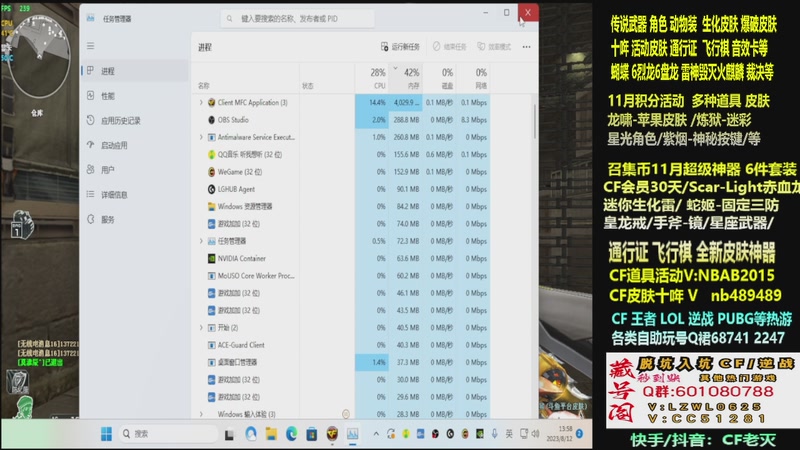The width and height of the screenshot is (800, 450).
Task: Switch to 详细信息 tab
Action: pyautogui.click(x=135, y=194)
